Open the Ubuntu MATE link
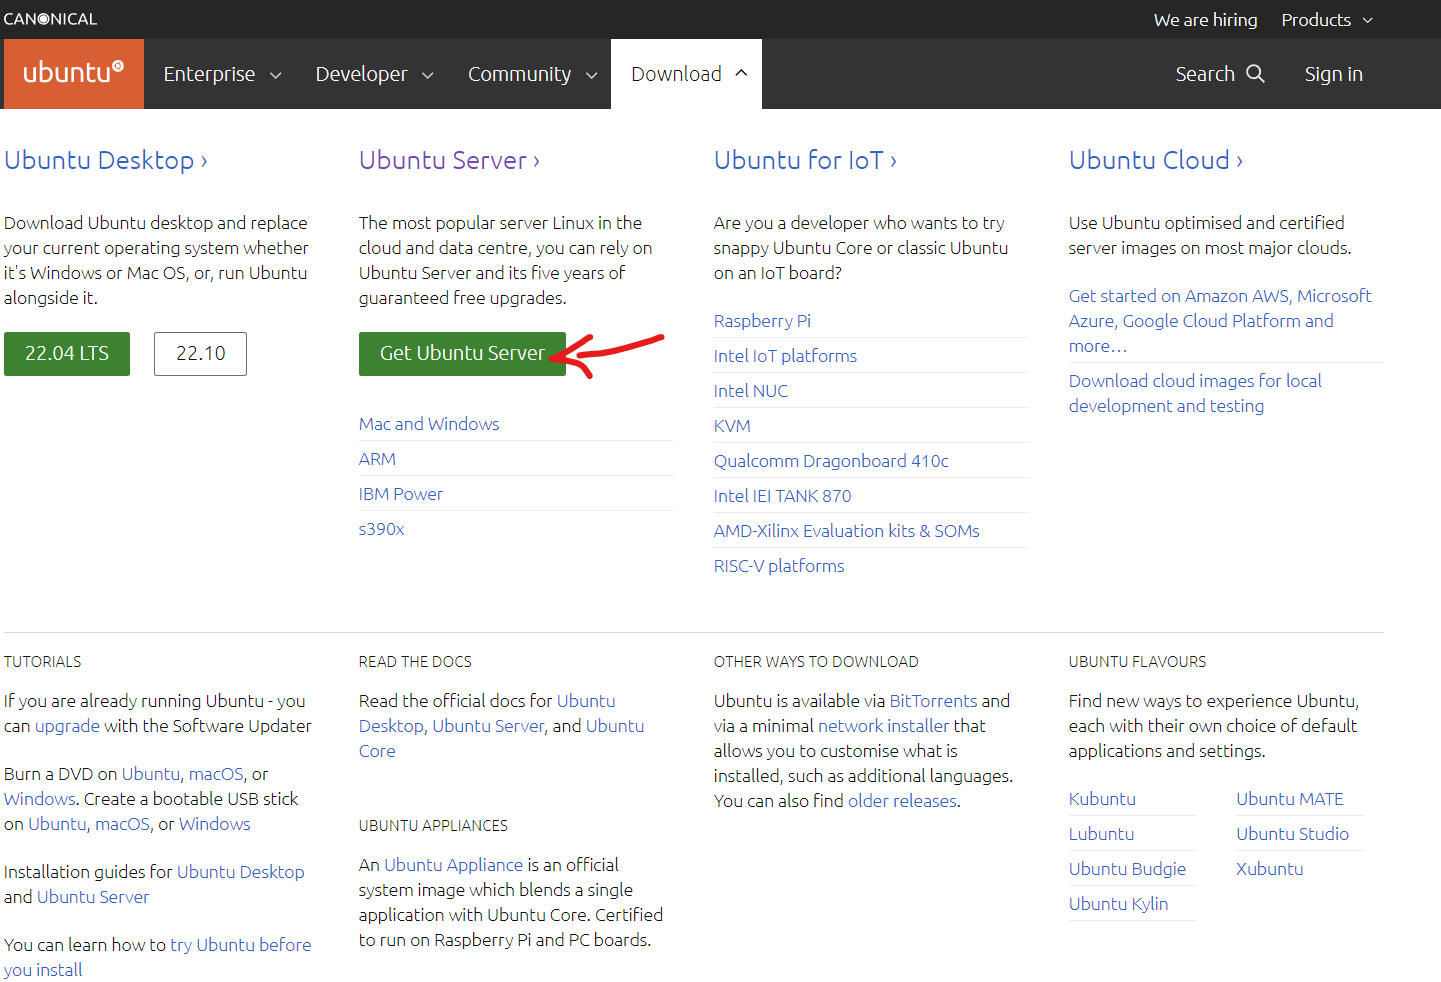This screenshot has width=1441, height=982. pyautogui.click(x=1289, y=799)
